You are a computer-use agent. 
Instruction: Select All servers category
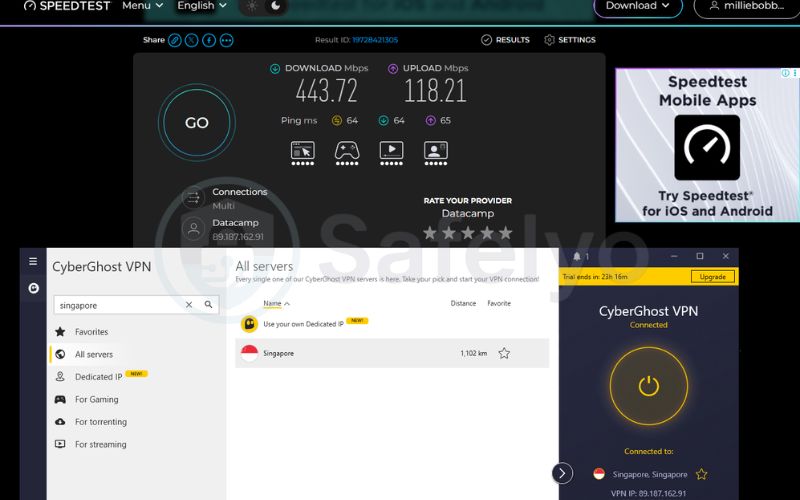coord(93,354)
